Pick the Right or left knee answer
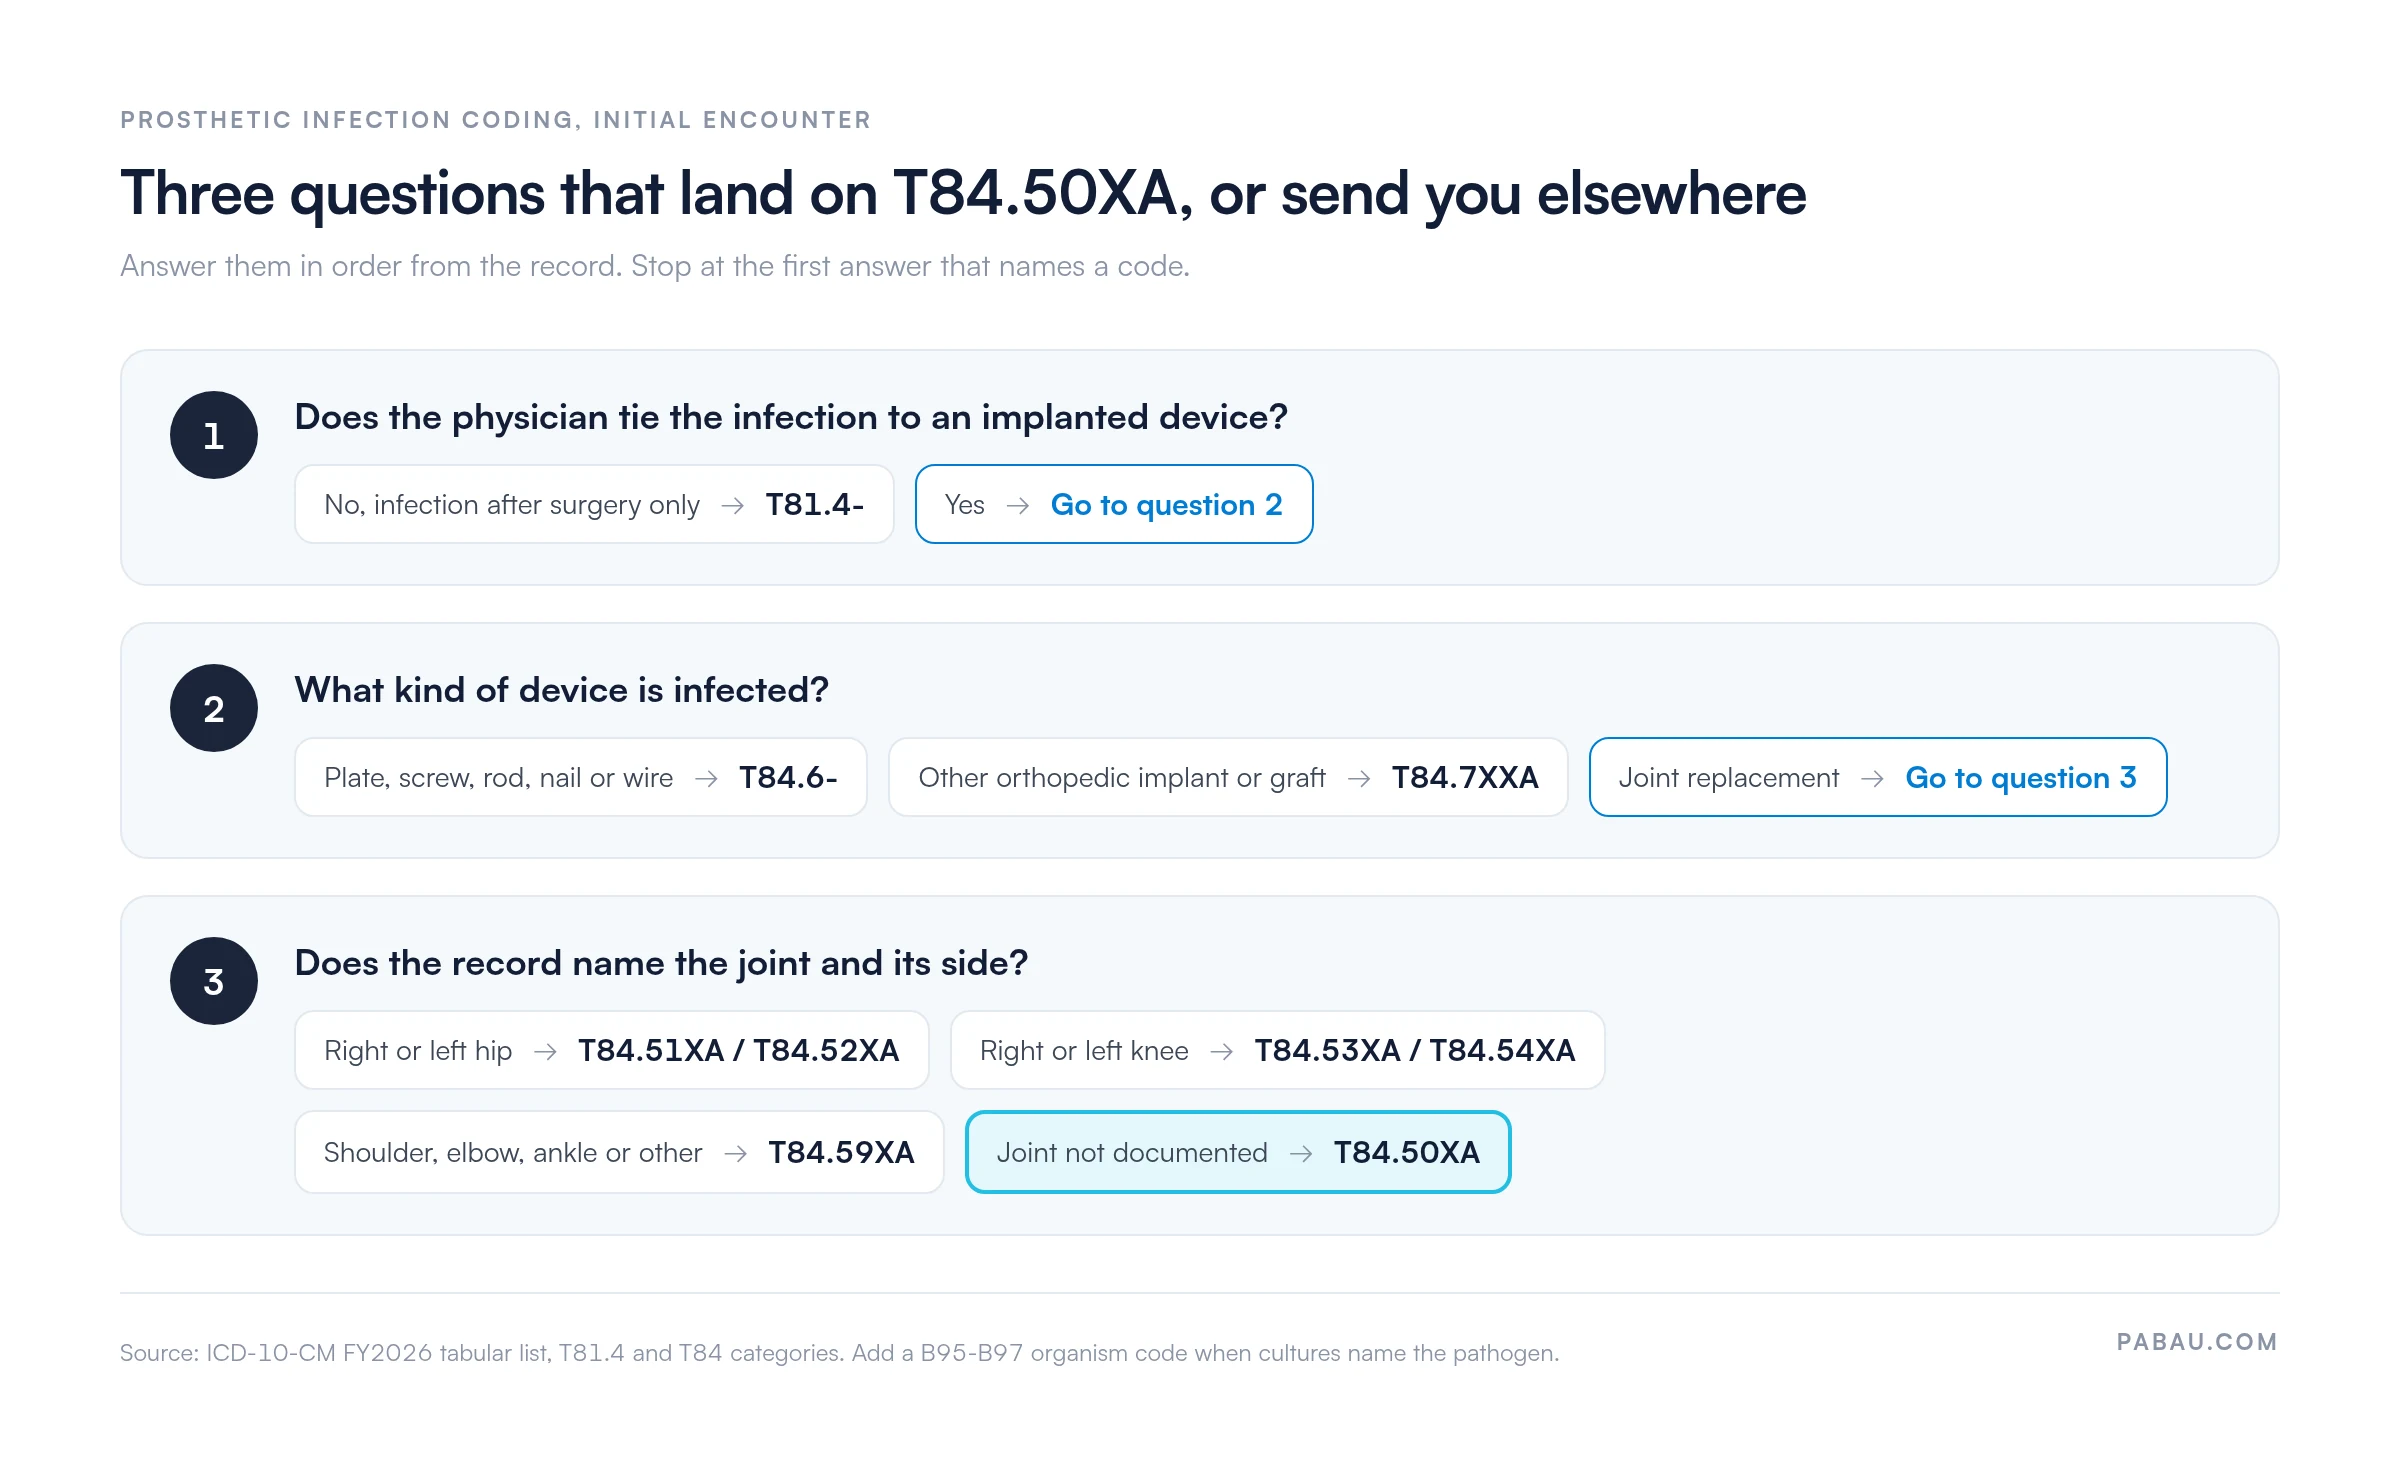This screenshot has width=2400, height=1474. click(x=1278, y=1050)
